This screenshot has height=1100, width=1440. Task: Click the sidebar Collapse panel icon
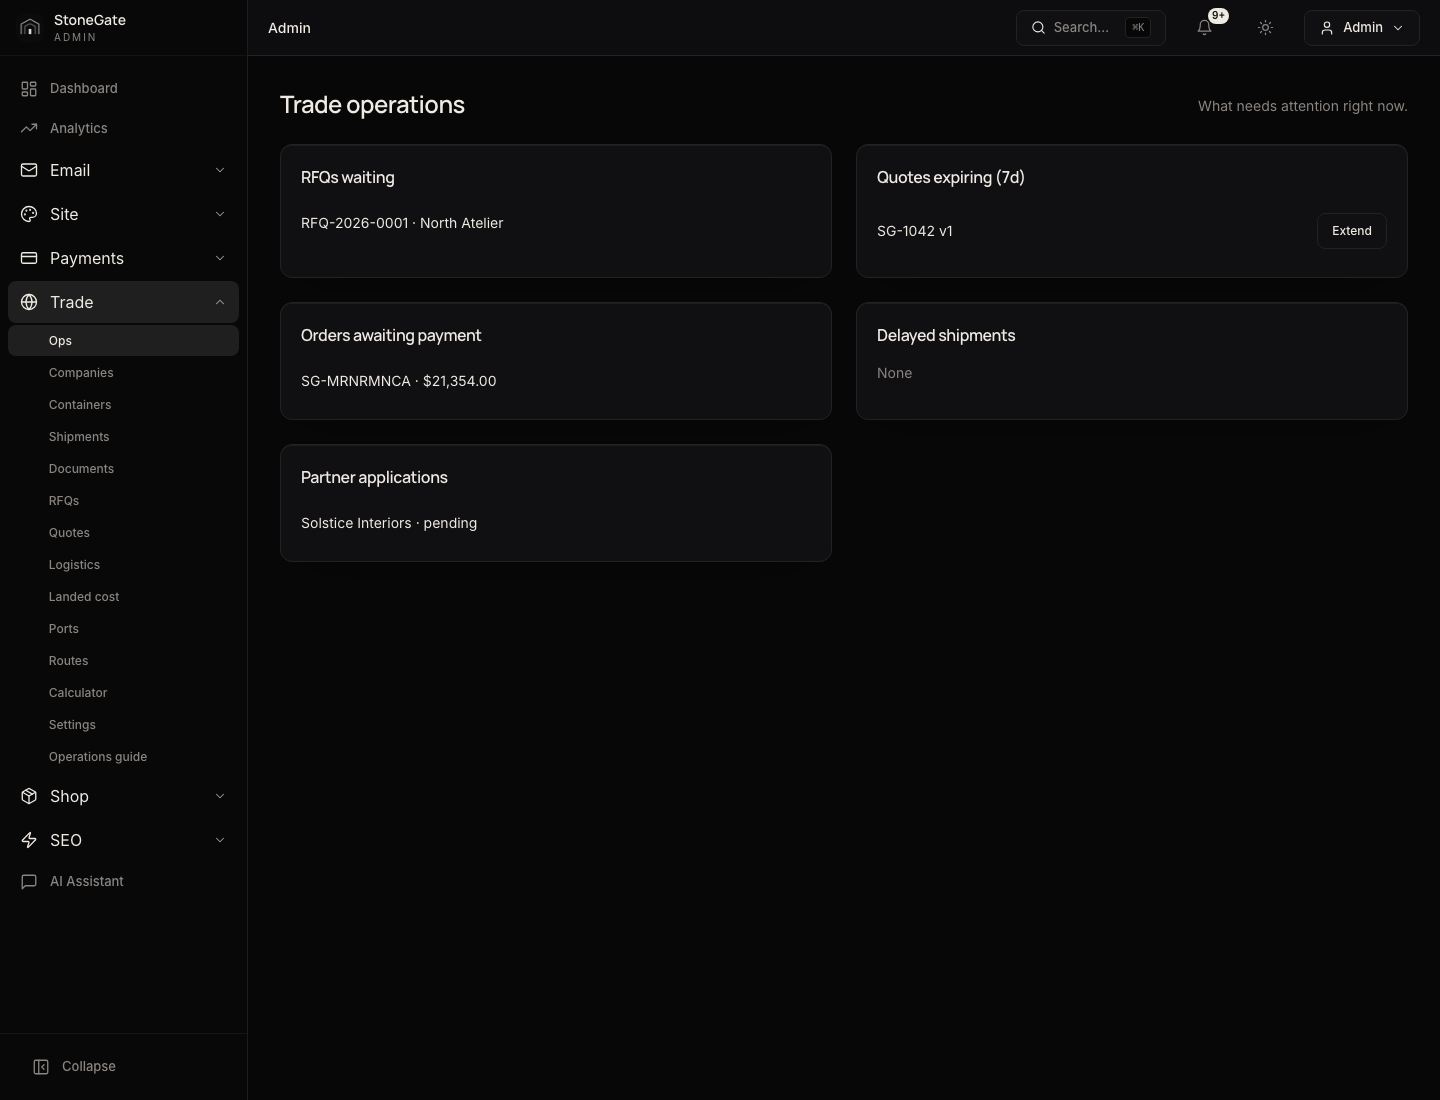[x=41, y=1067]
